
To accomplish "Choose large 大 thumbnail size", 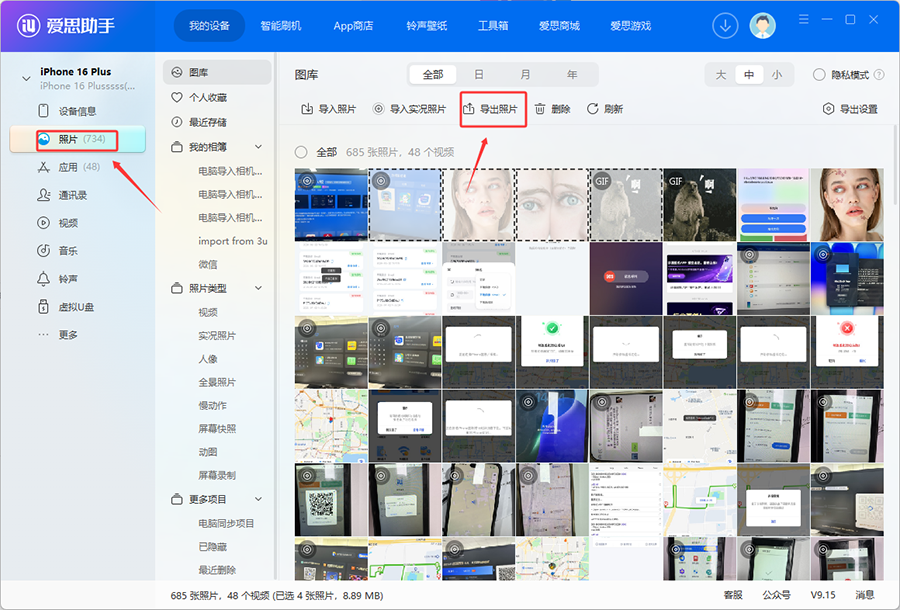I will tap(721, 75).
